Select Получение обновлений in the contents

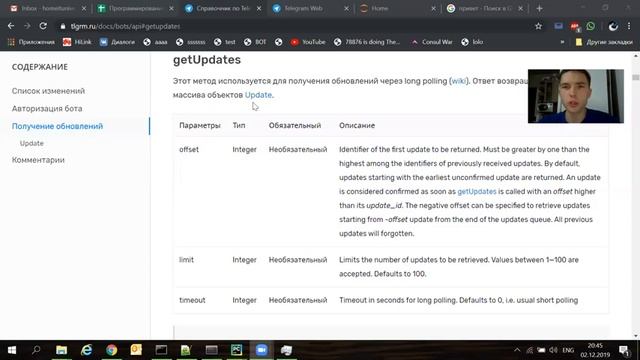click(x=57, y=126)
